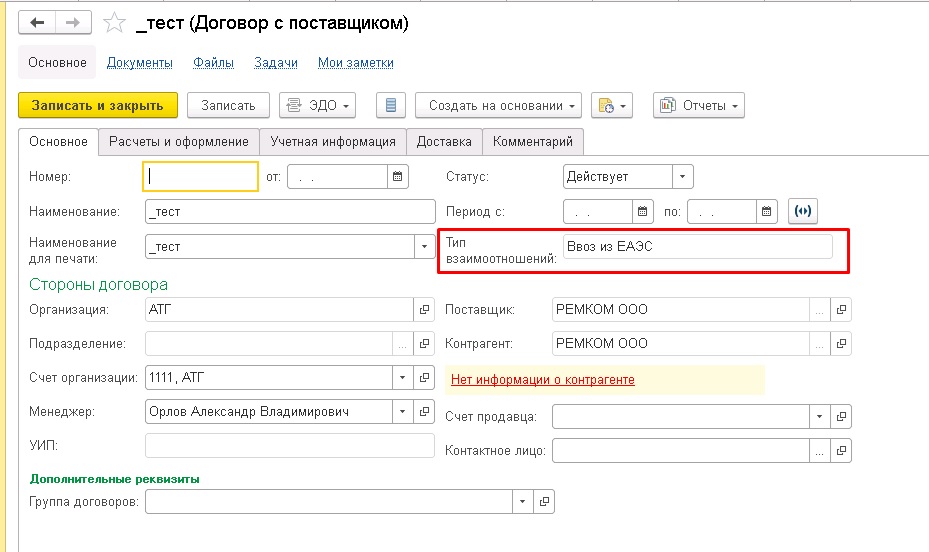Open the Счет продавца record icon
Screen dimensions: 929x552
point(841,417)
